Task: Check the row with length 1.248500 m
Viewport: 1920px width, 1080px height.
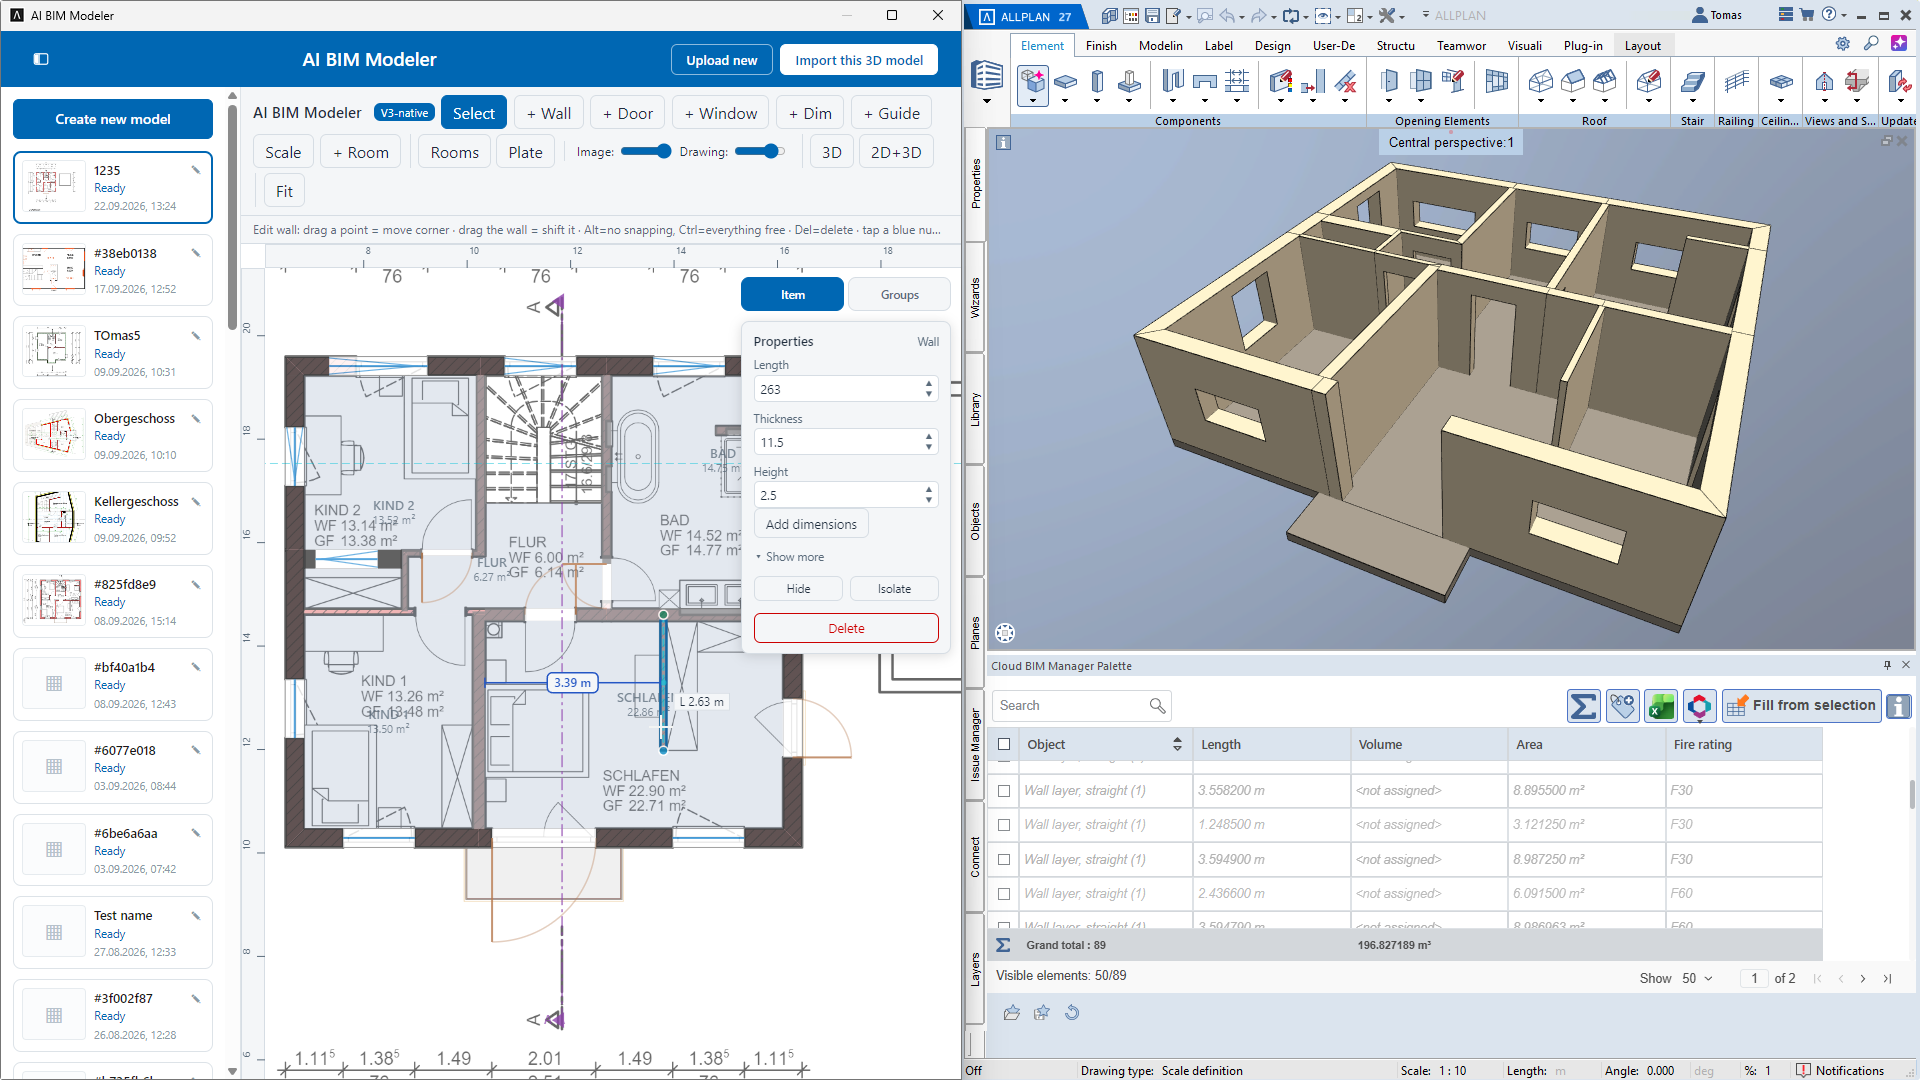Action: click(1004, 825)
